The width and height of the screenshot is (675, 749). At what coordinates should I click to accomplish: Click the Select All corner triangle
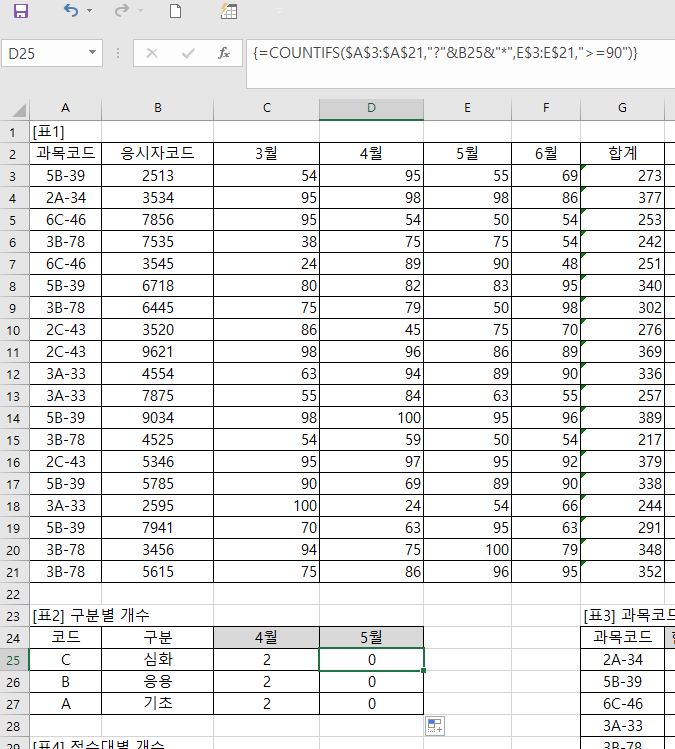(x=14, y=108)
